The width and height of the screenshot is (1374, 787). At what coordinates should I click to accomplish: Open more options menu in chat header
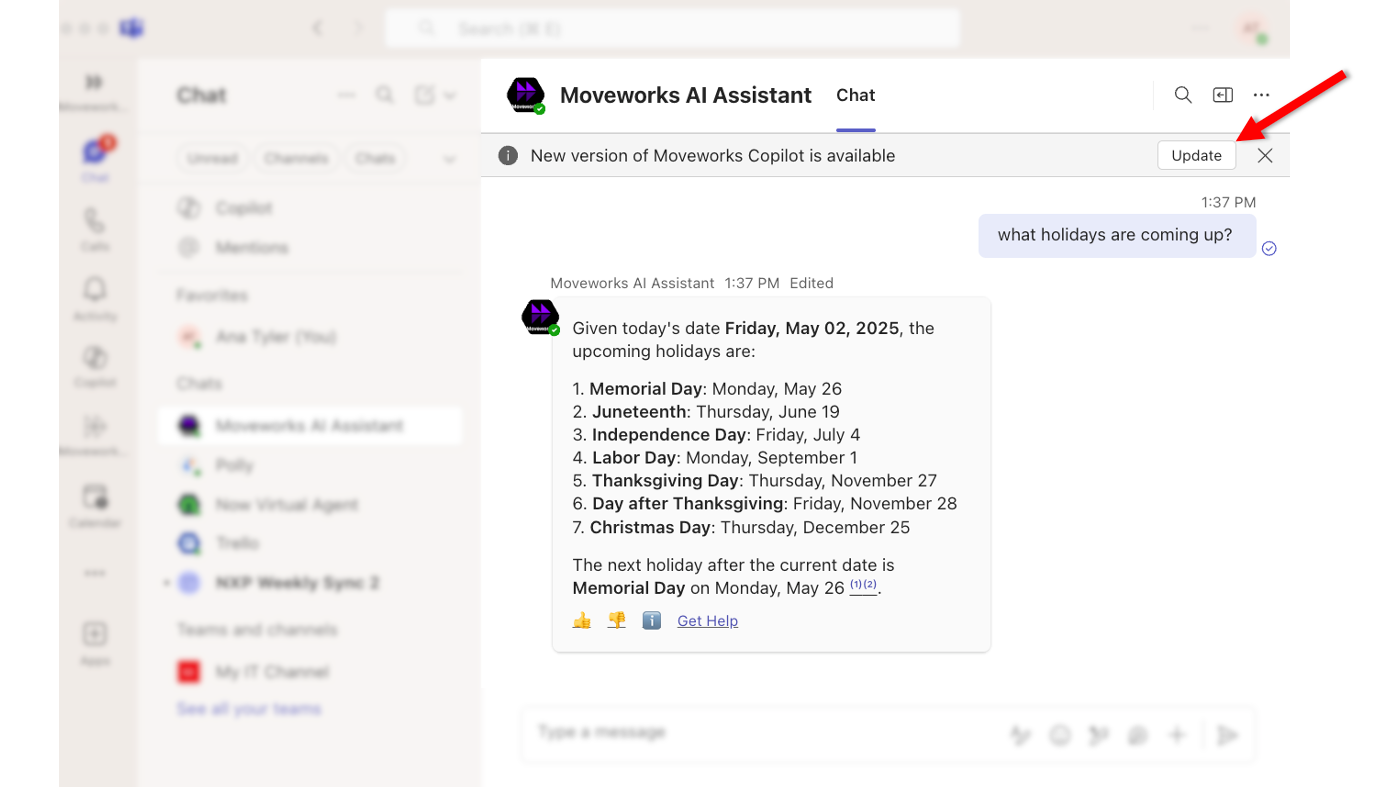1261,95
